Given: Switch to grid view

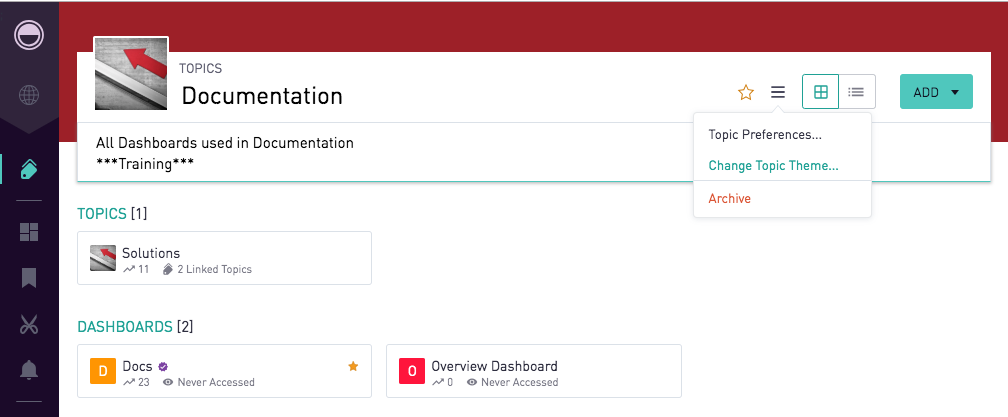Looking at the screenshot, I should coord(820,92).
